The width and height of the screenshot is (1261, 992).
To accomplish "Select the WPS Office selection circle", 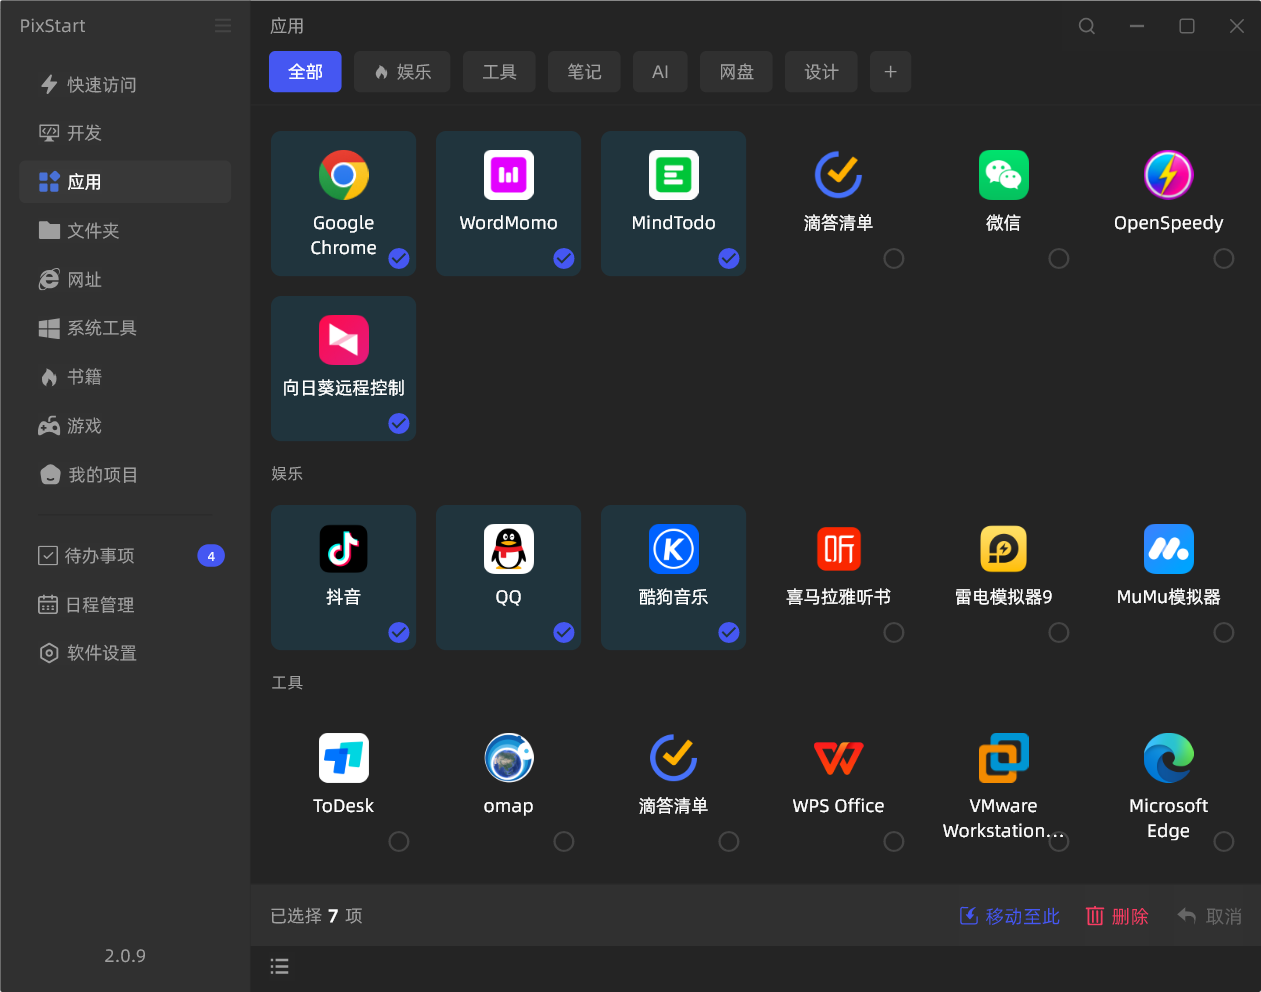I will pyautogui.click(x=894, y=842).
